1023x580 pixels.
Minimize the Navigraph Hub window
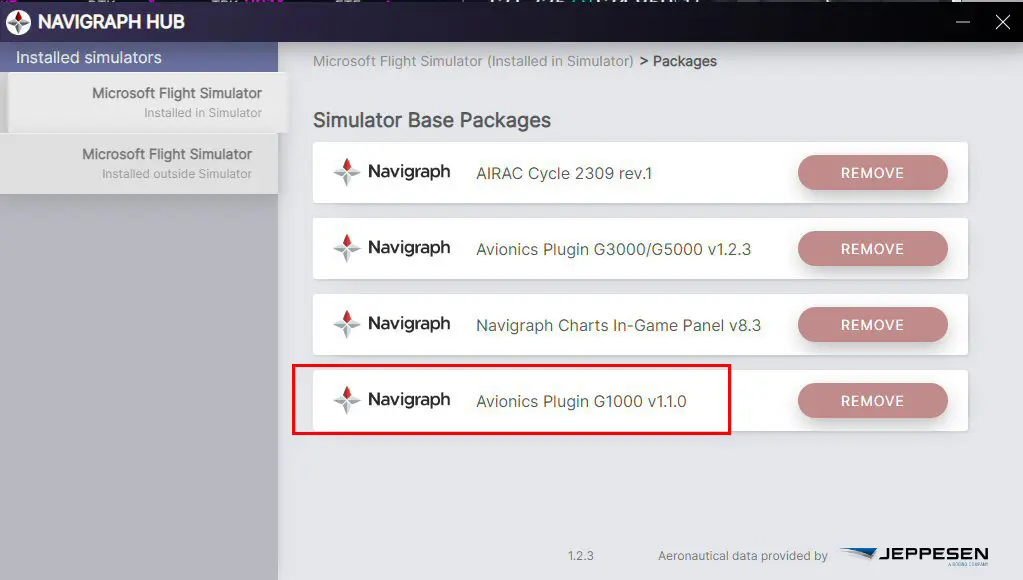coord(962,22)
